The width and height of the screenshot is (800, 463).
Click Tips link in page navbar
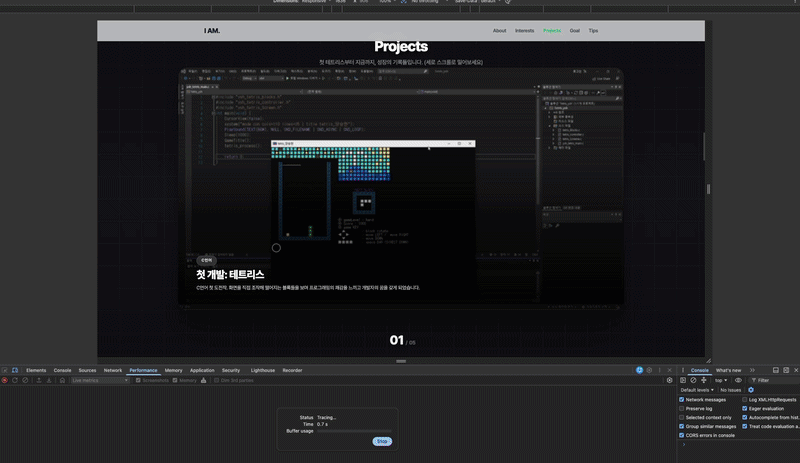pos(593,31)
